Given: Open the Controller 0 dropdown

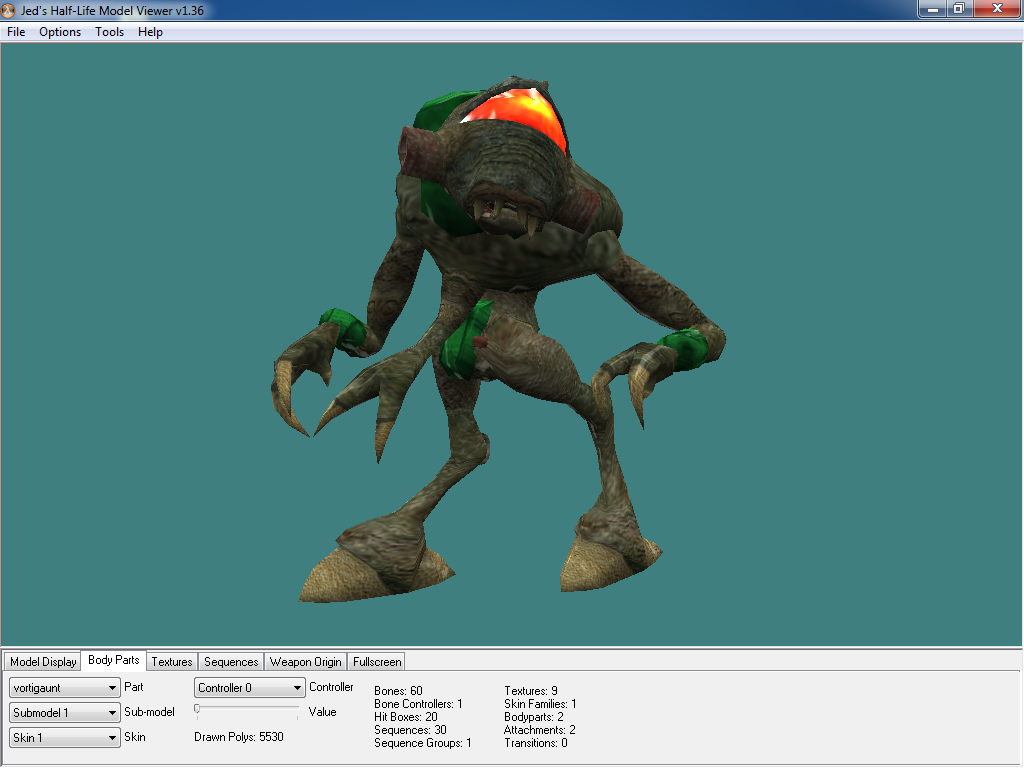Looking at the screenshot, I should [250, 688].
